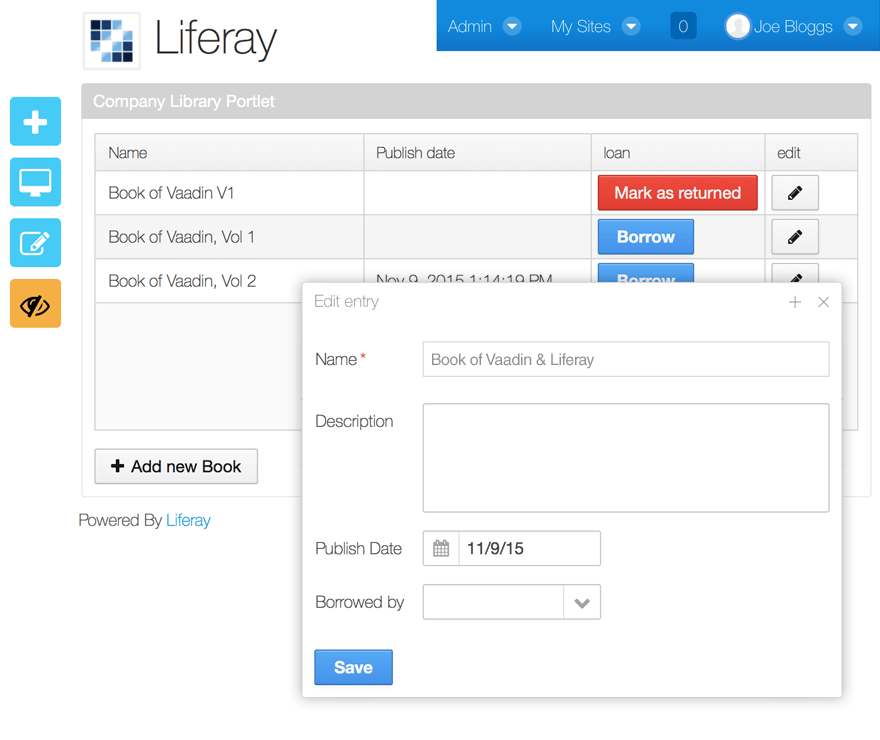The image size is (880, 740).
Task: Click the edit page pencil sidebar icon
Action: 35,243
